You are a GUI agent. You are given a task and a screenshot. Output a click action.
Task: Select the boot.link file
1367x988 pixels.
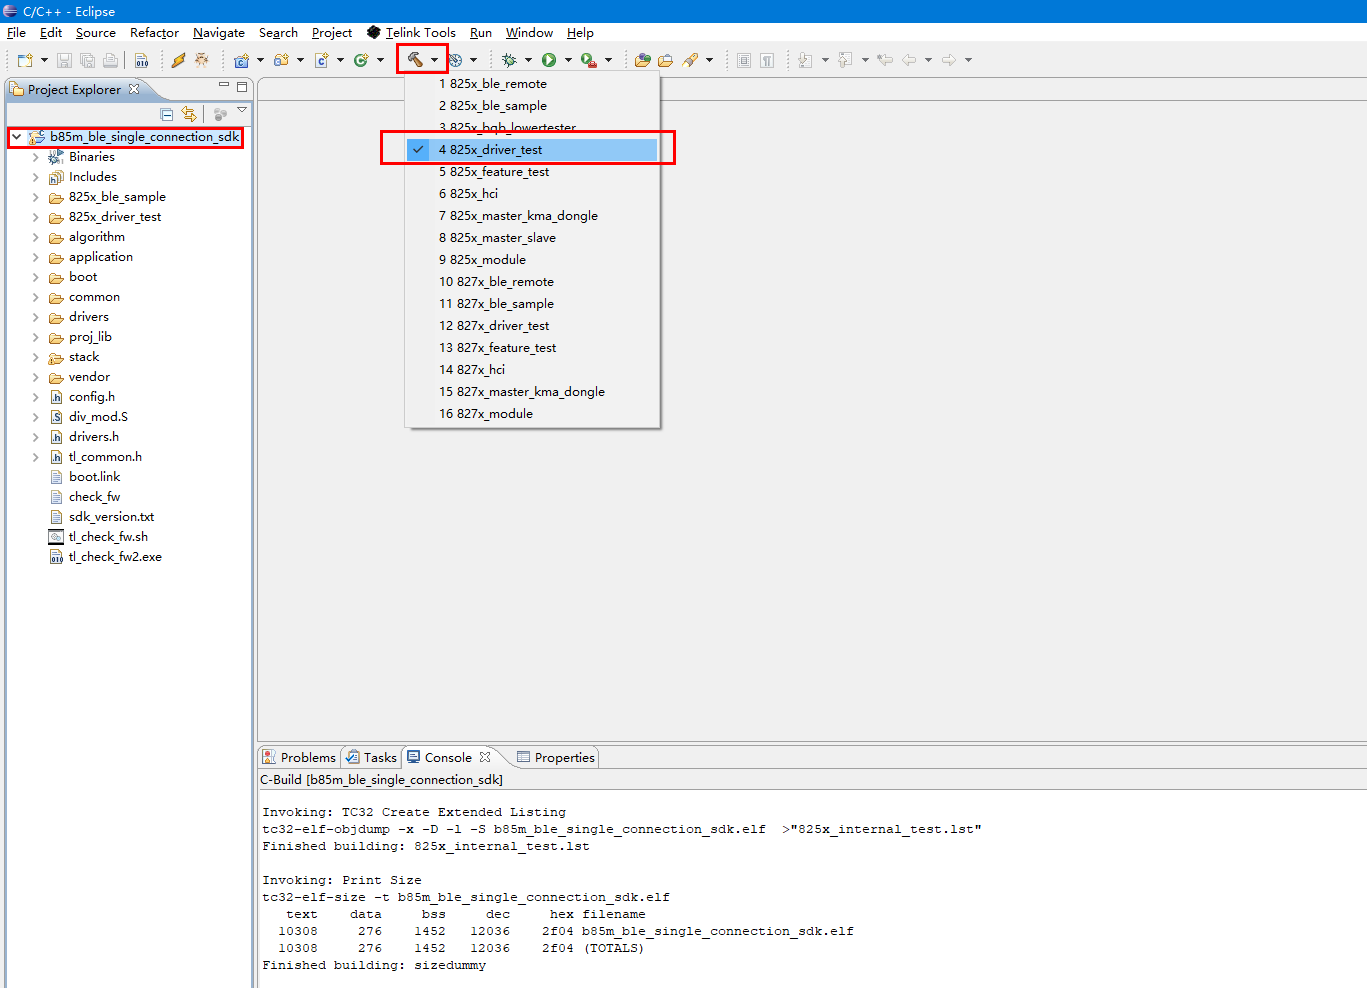pos(95,477)
